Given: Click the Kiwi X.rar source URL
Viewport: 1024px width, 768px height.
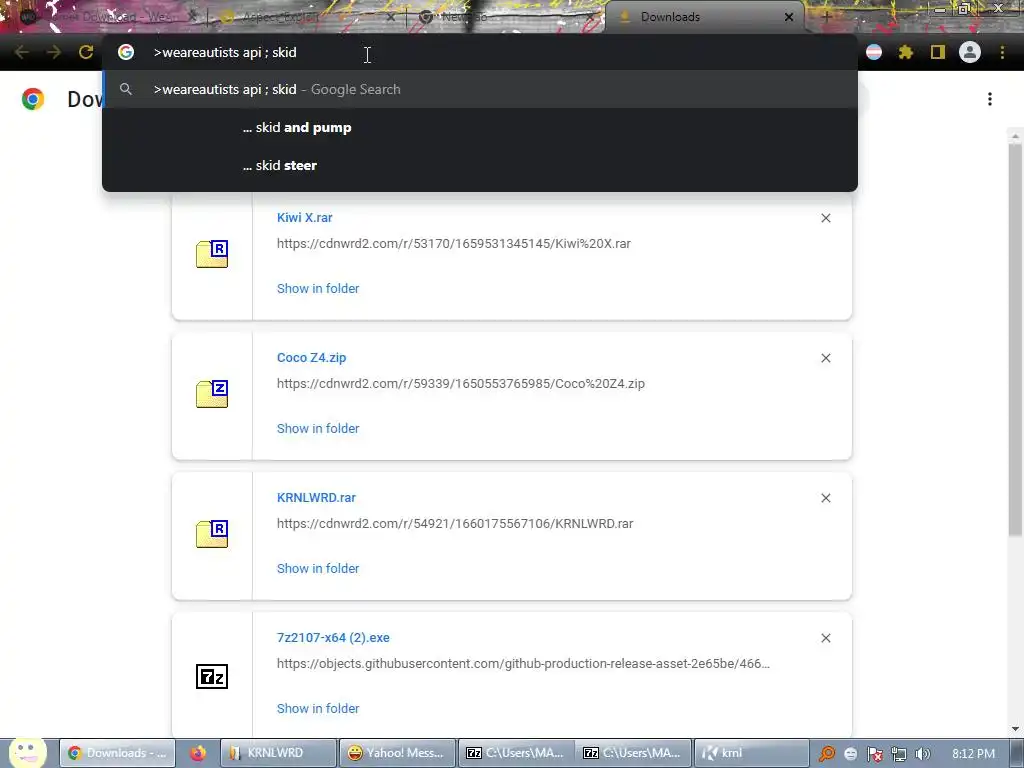Looking at the screenshot, I should click(x=453, y=244).
